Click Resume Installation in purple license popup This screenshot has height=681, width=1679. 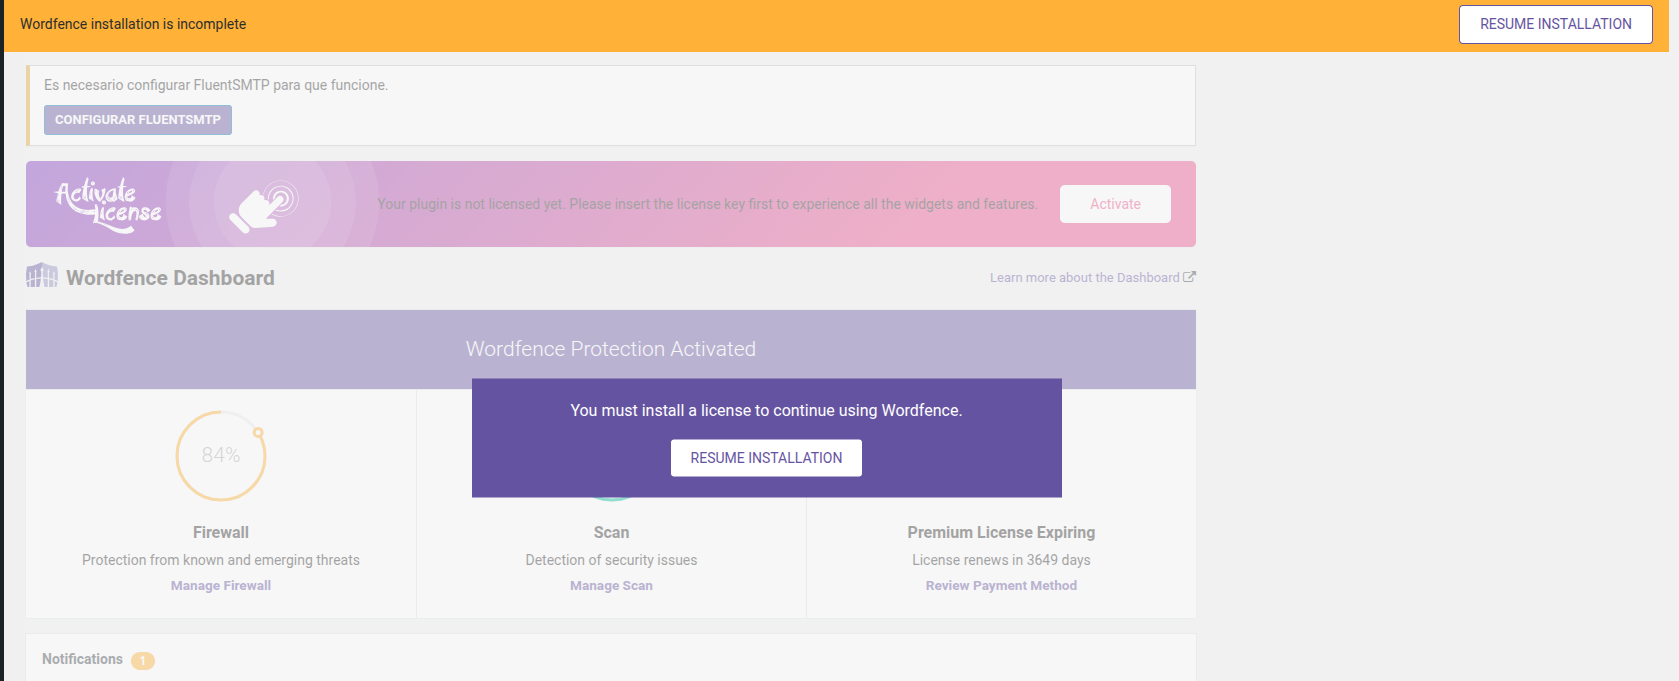pyautogui.click(x=766, y=458)
